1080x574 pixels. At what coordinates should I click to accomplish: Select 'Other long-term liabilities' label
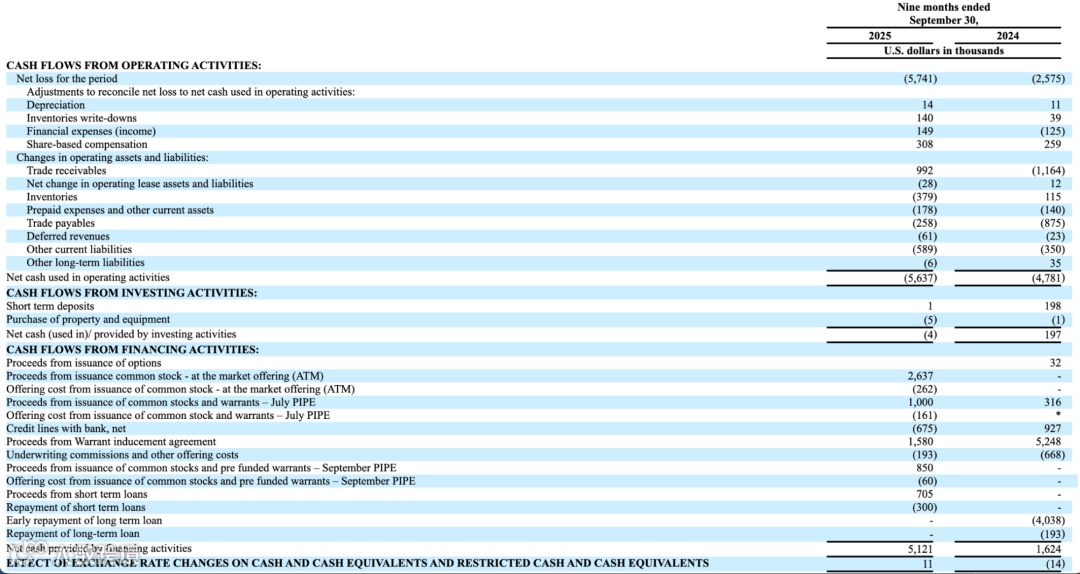[85, 262]
